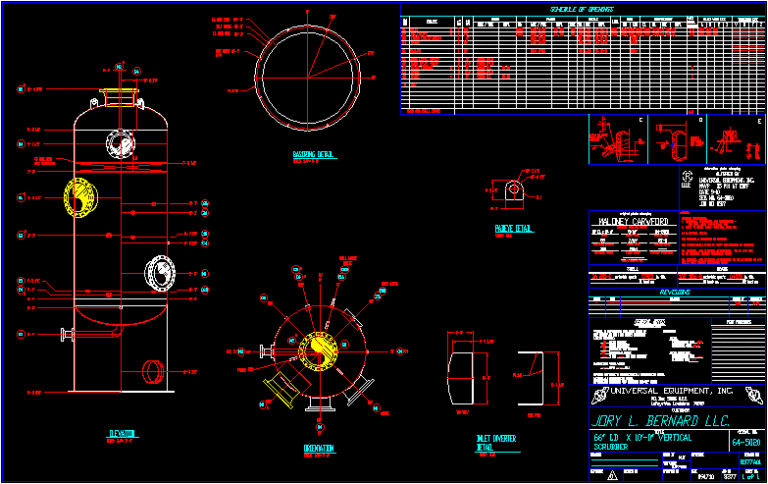Select the revision triangle symbol in title block
The width and height of the screenshot is (768, 484).
(x=612, y=475)
